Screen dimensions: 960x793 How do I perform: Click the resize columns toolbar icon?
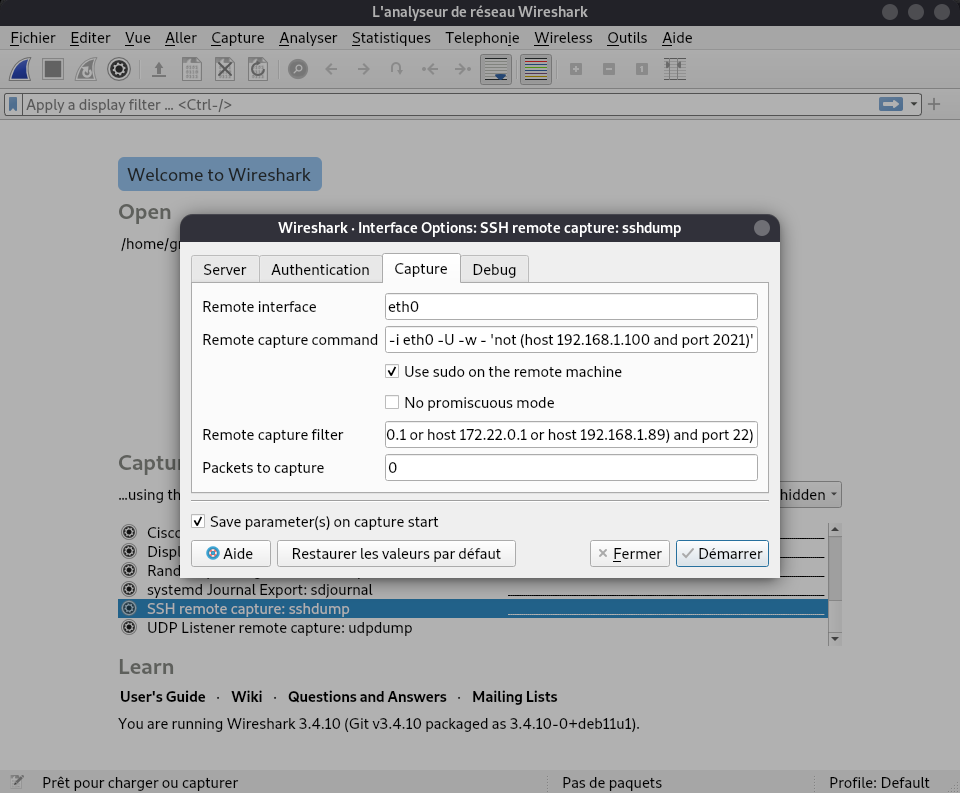point(676,69)
